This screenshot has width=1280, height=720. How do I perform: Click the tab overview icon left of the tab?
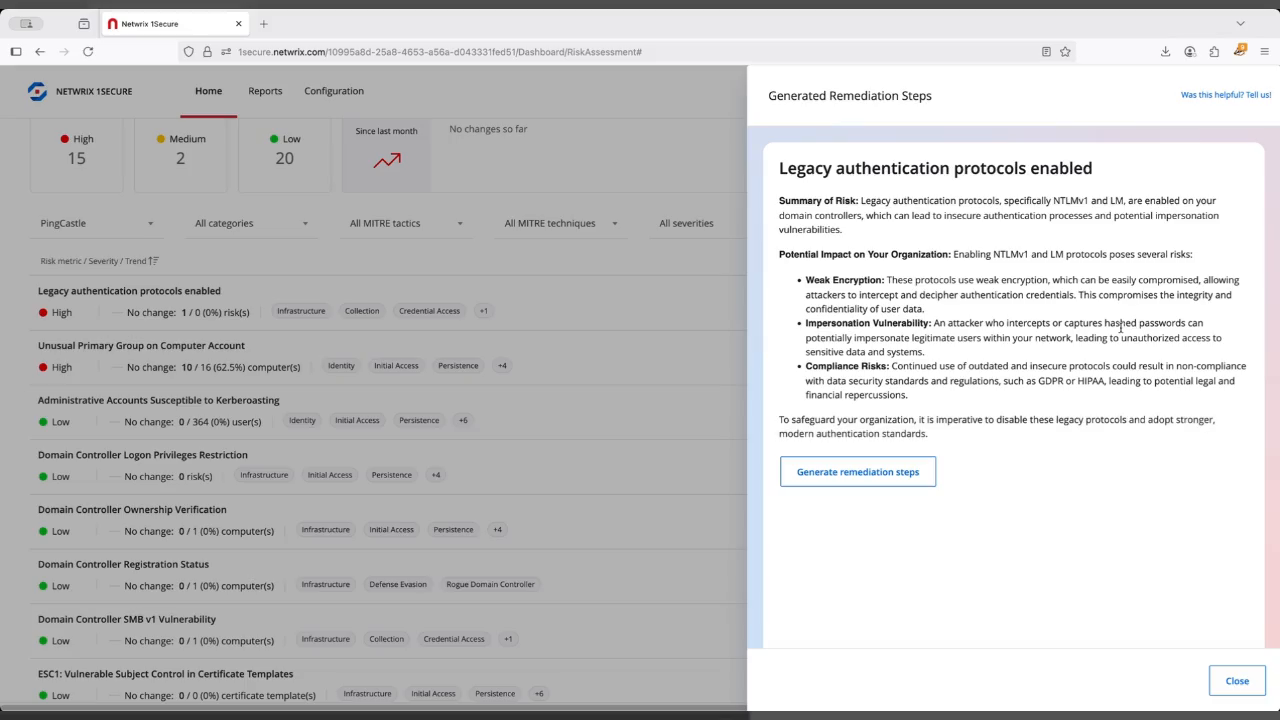[x=83, y=24]
